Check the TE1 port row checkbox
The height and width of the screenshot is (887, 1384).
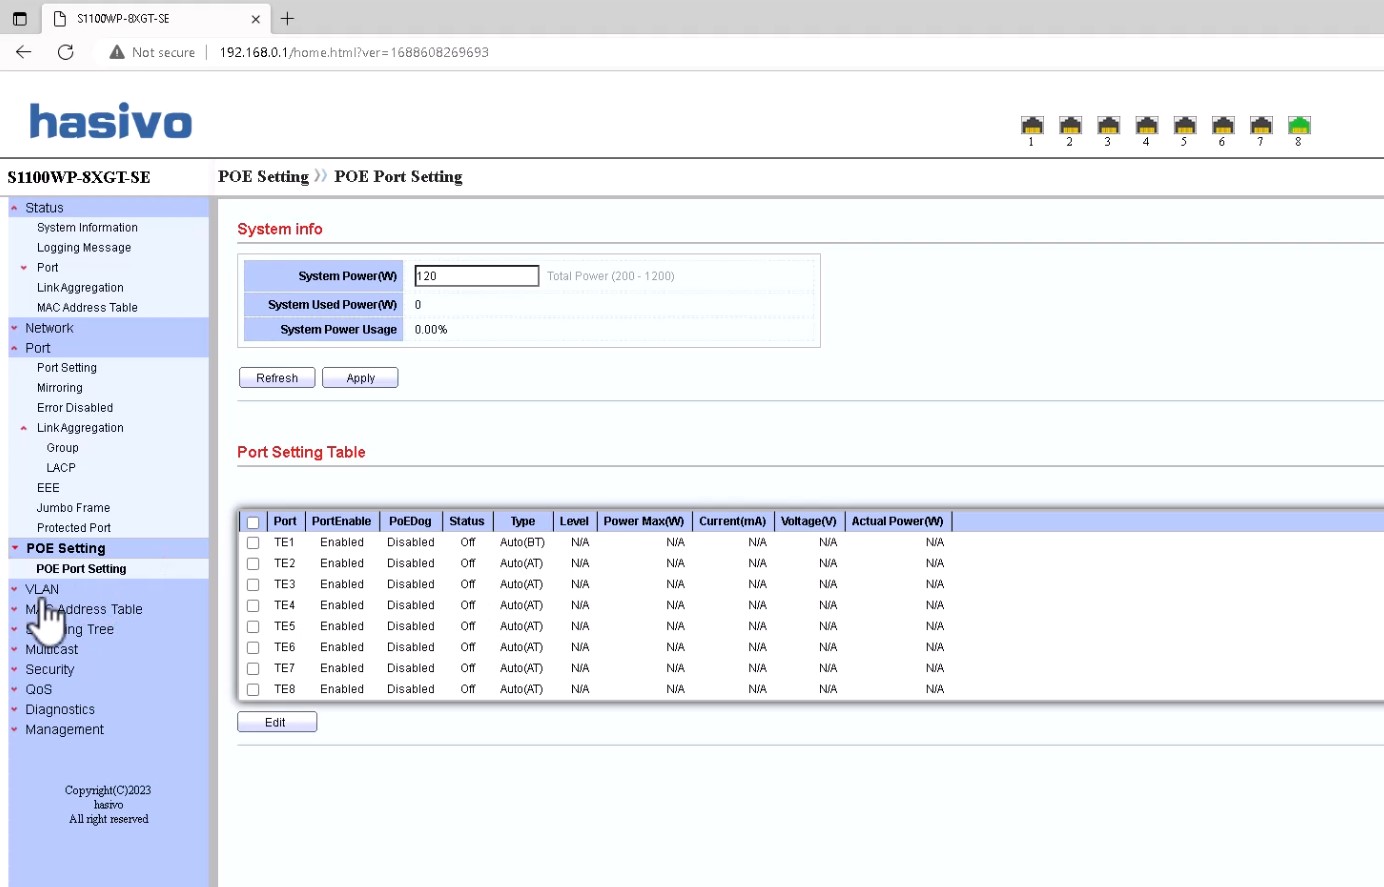[253, 543]
